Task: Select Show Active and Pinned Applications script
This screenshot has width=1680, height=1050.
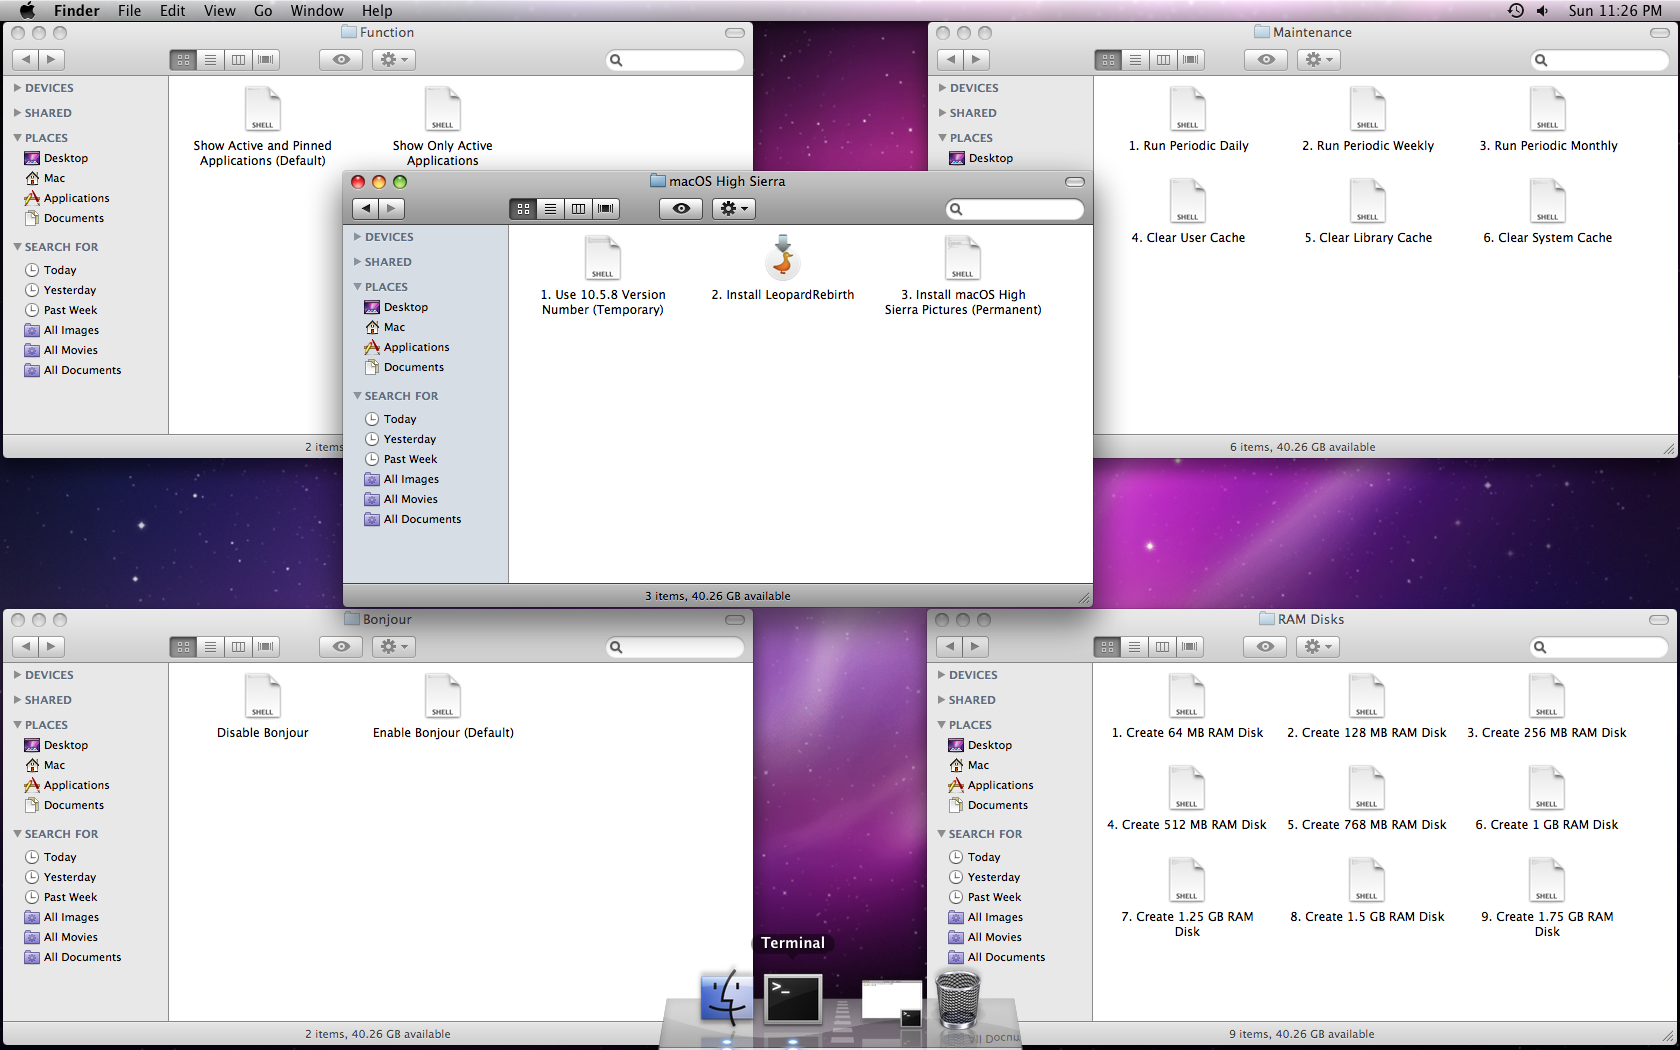Action: [263, 109]
